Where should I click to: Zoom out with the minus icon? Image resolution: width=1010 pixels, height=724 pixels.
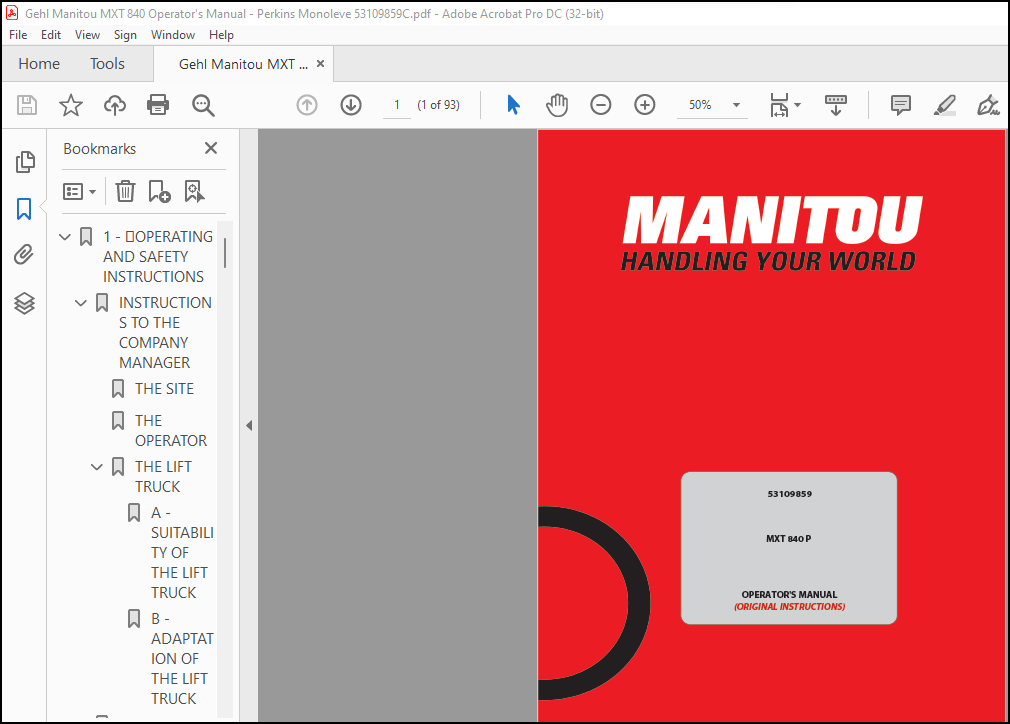(600, 104)
